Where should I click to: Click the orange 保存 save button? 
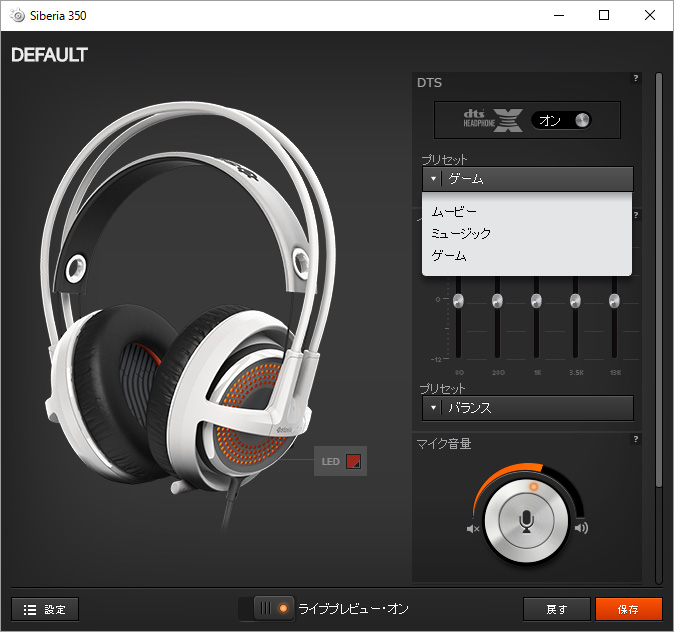point(628,609)
